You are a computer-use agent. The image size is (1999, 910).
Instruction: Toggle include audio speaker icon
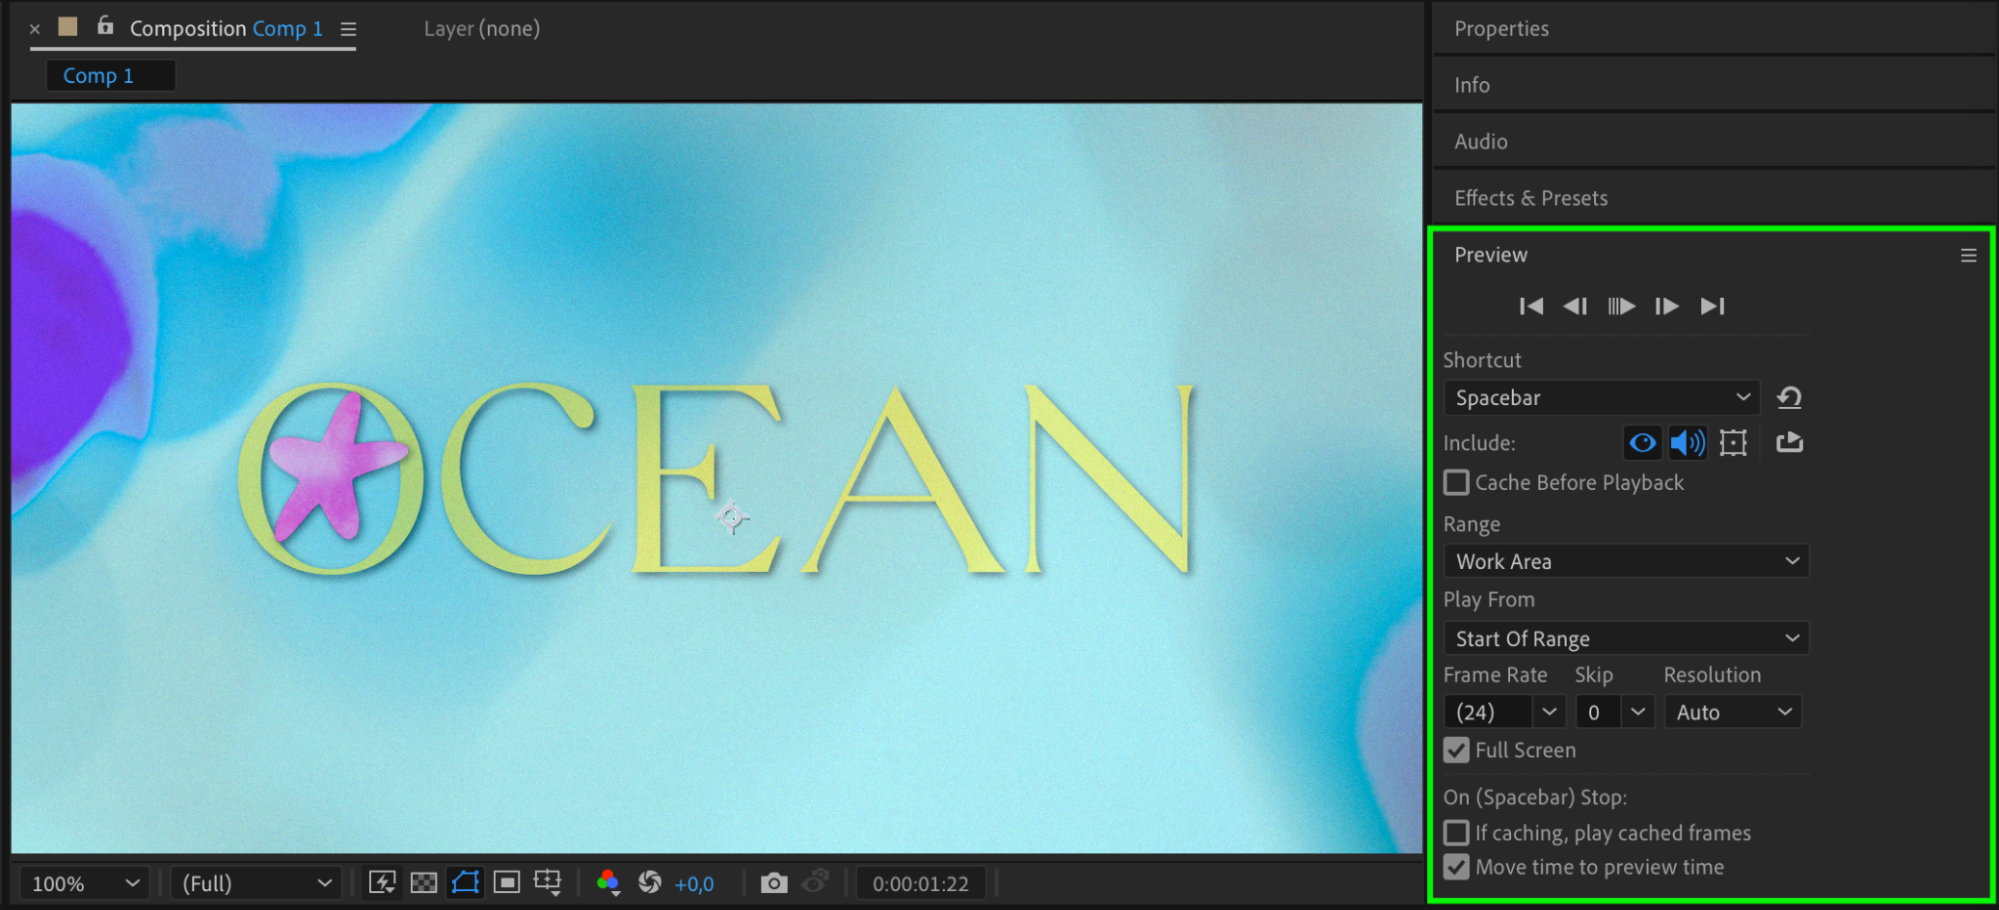tap(1688, 442)
